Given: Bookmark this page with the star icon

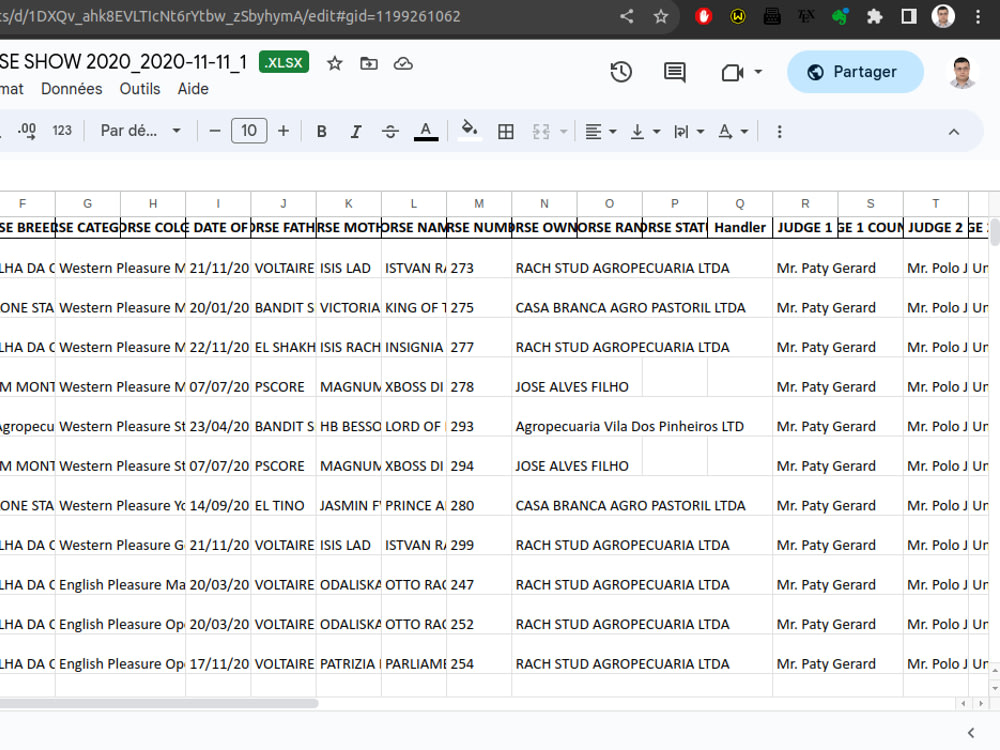Looking at the screenshot, I should 661,16.
